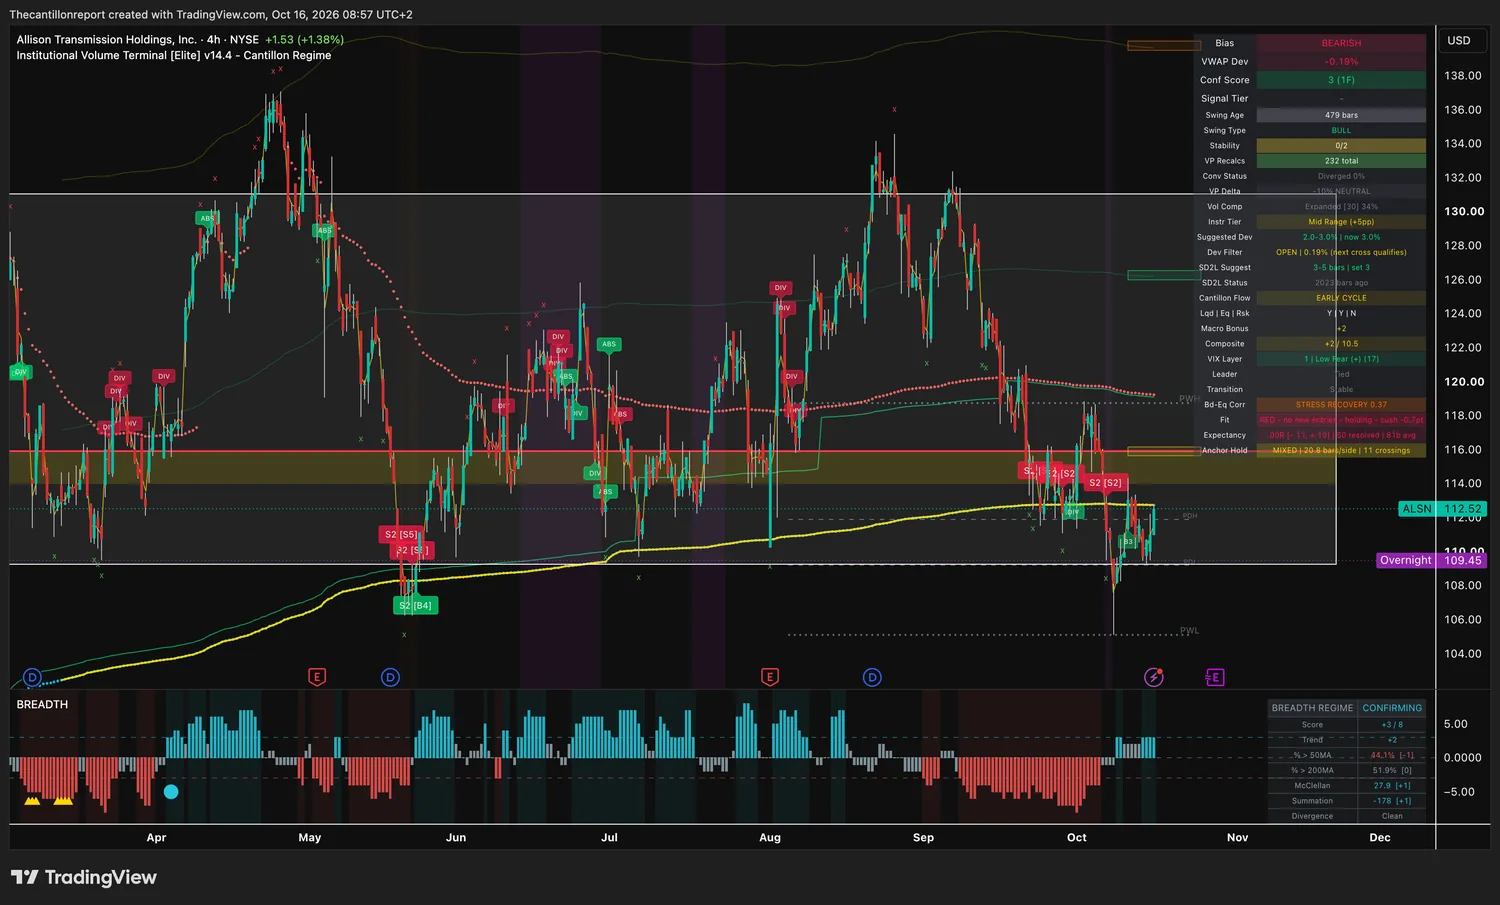Click the VWAP Dev -0.19% value
Viewport: 1500px width, 905px height.
click(x=1341, y=62)
